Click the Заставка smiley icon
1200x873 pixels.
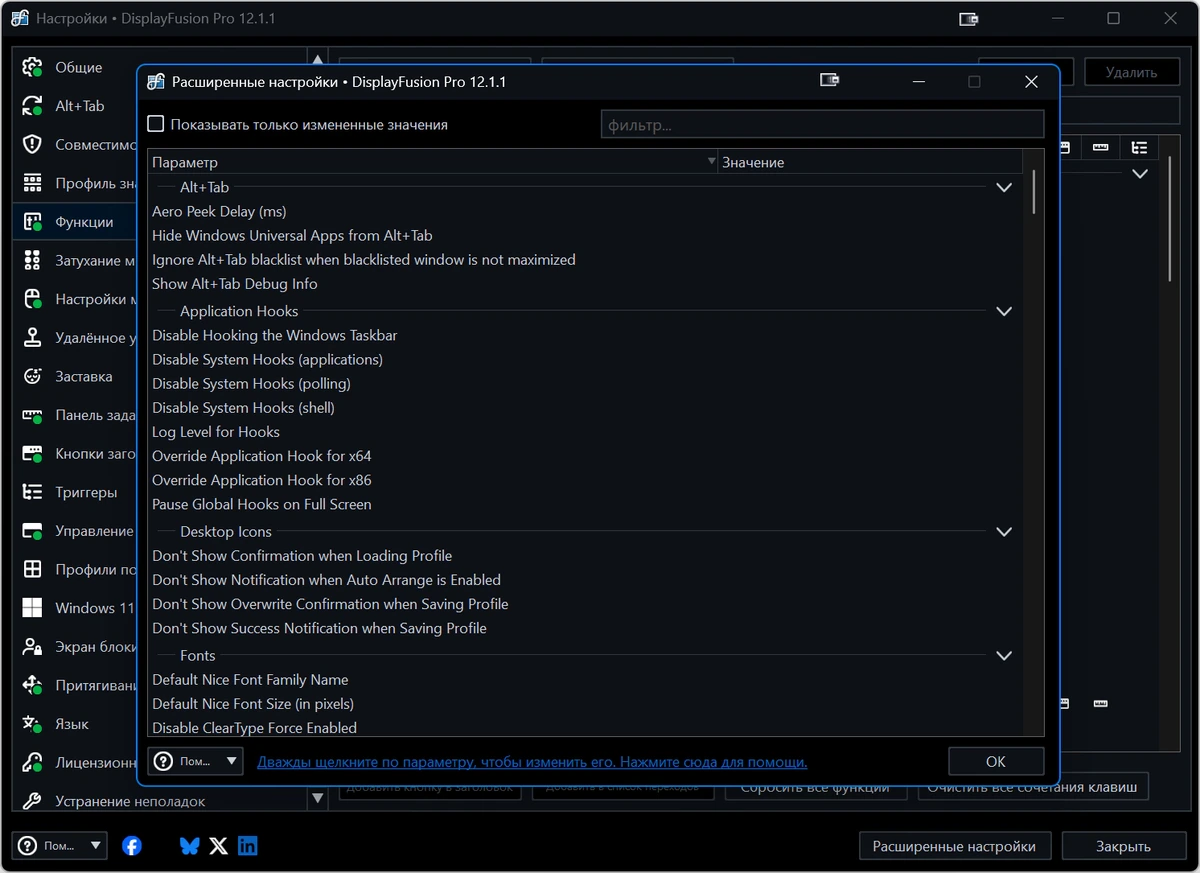click(32, 376)
